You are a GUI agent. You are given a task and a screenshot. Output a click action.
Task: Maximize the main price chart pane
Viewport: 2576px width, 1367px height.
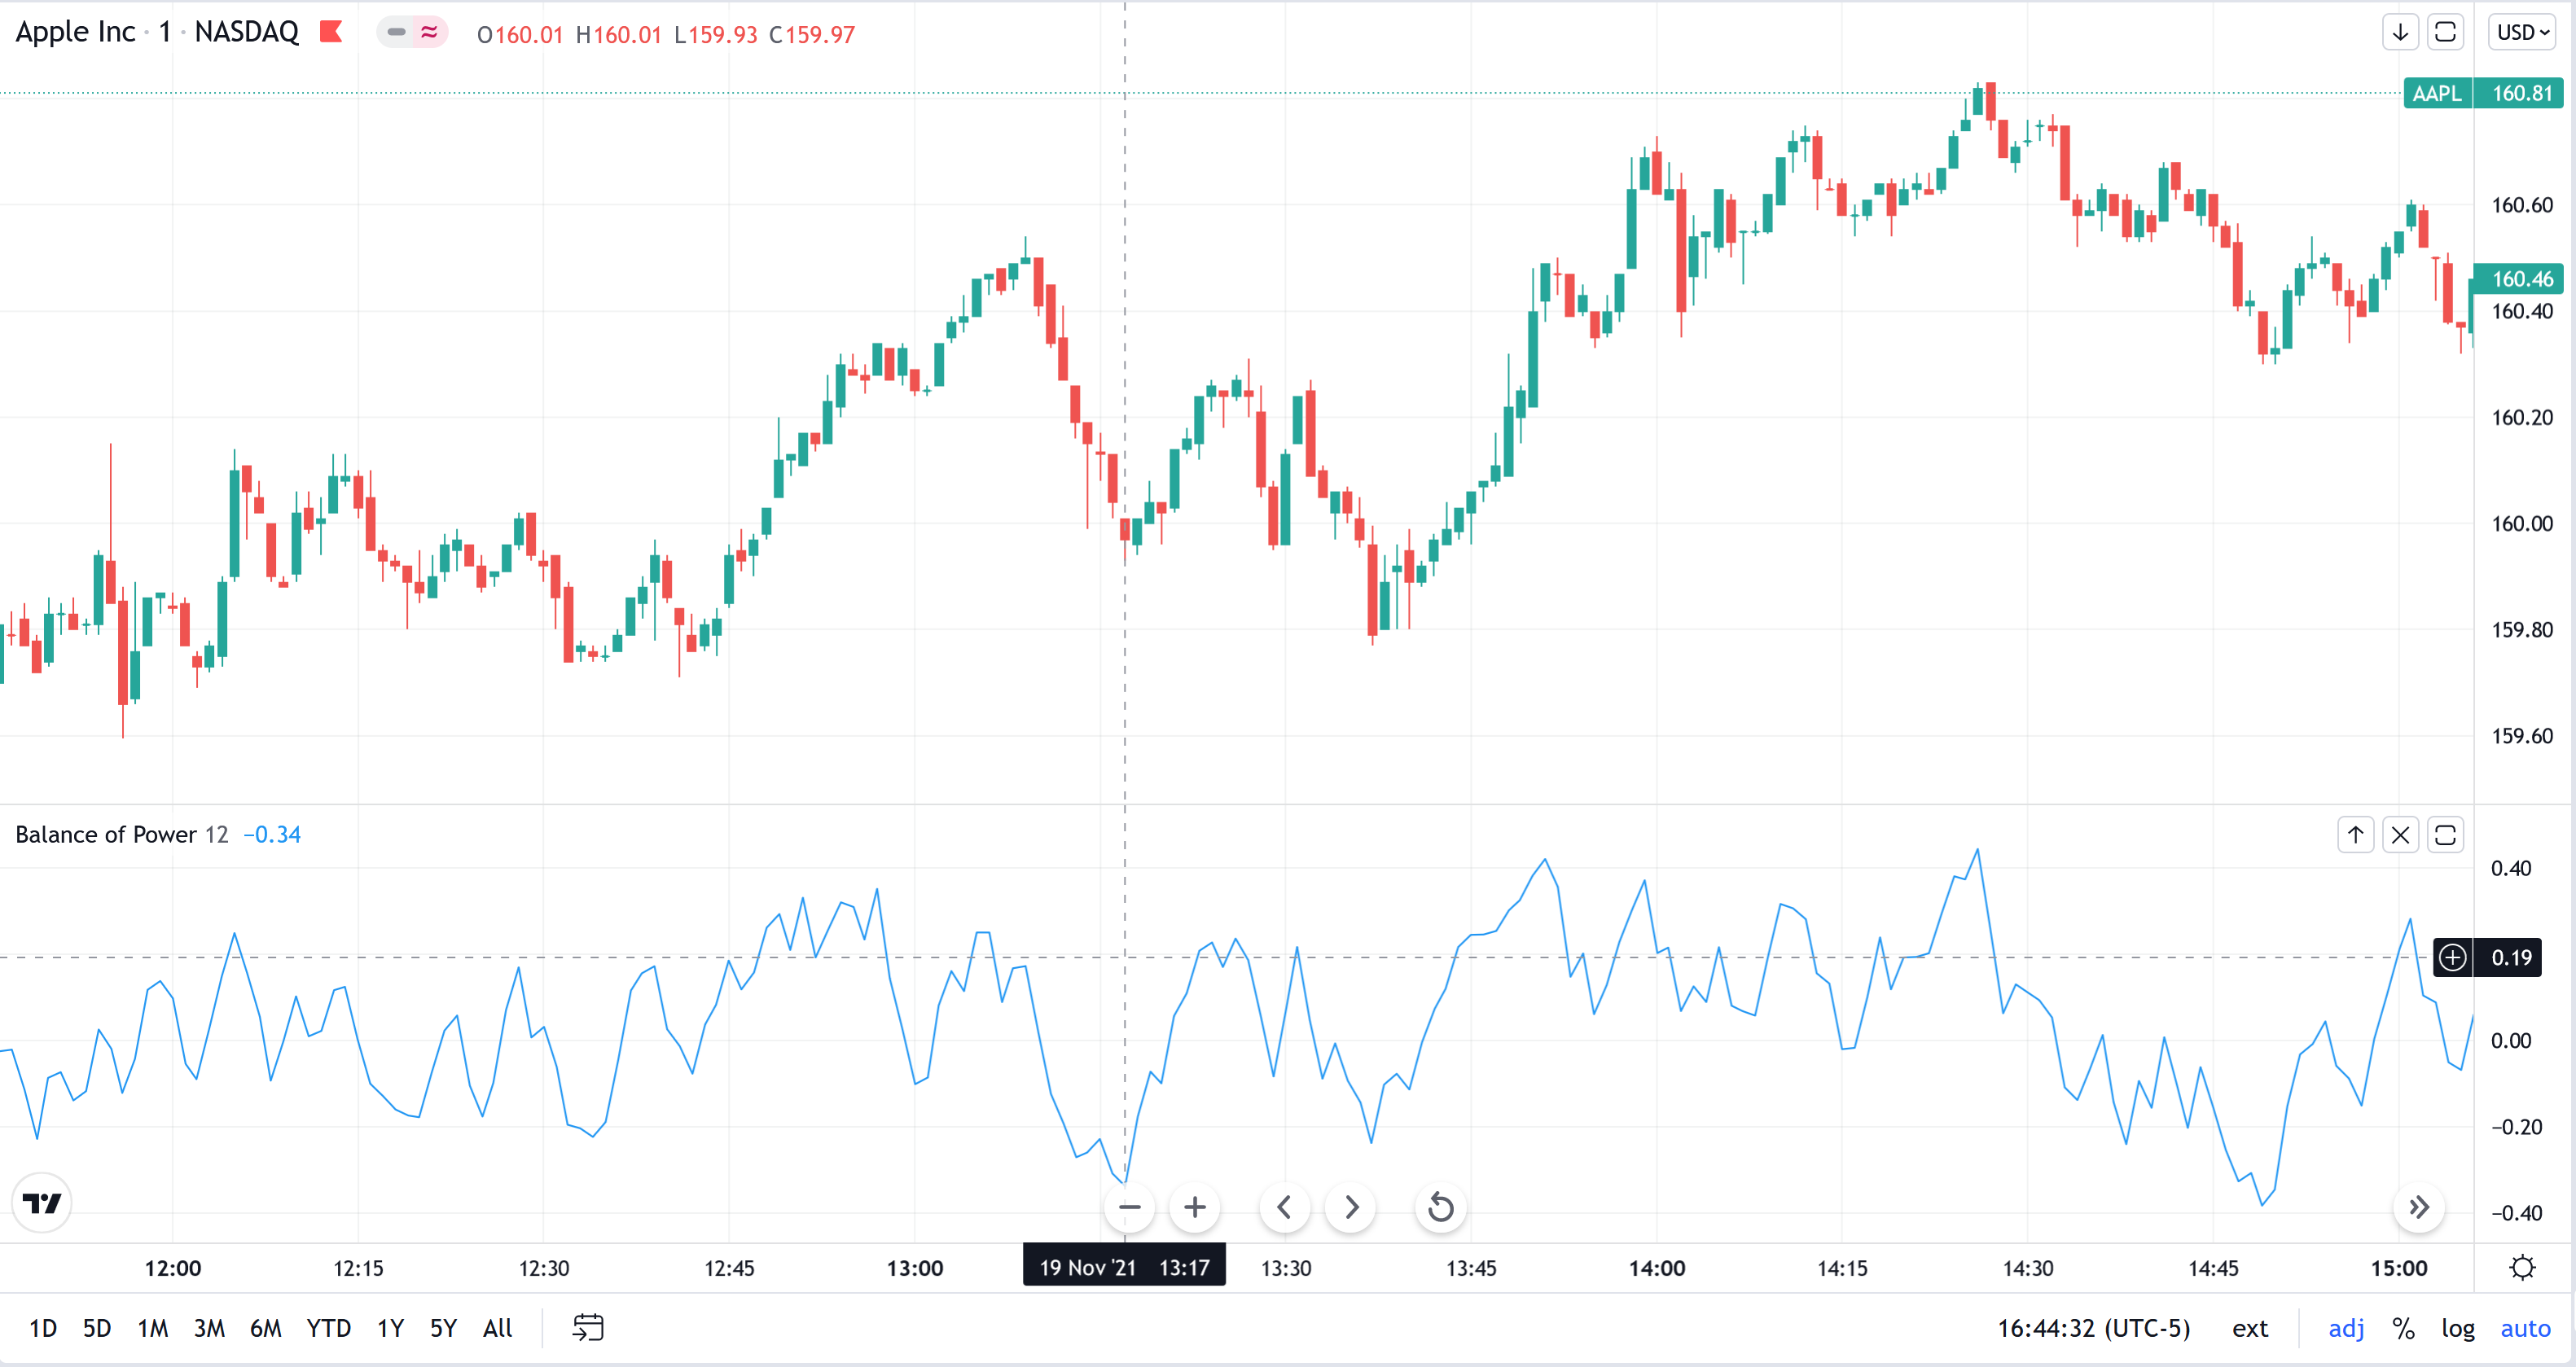[2444, 32]
